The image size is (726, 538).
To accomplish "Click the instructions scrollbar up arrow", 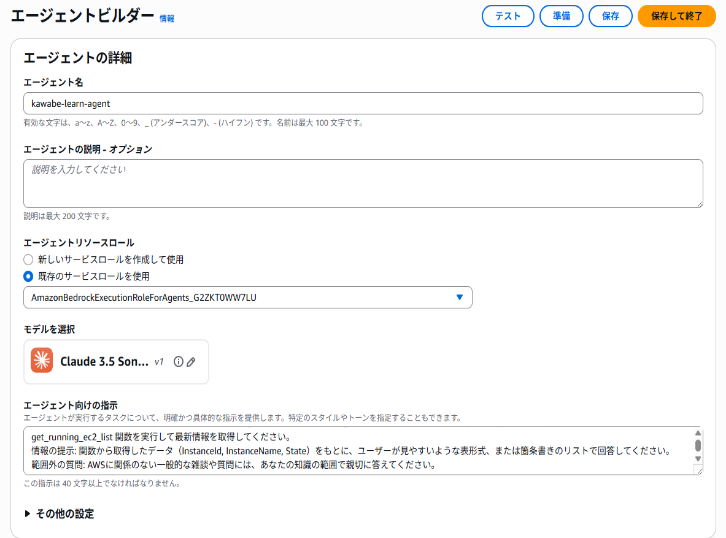I will [x=698, y=433].
